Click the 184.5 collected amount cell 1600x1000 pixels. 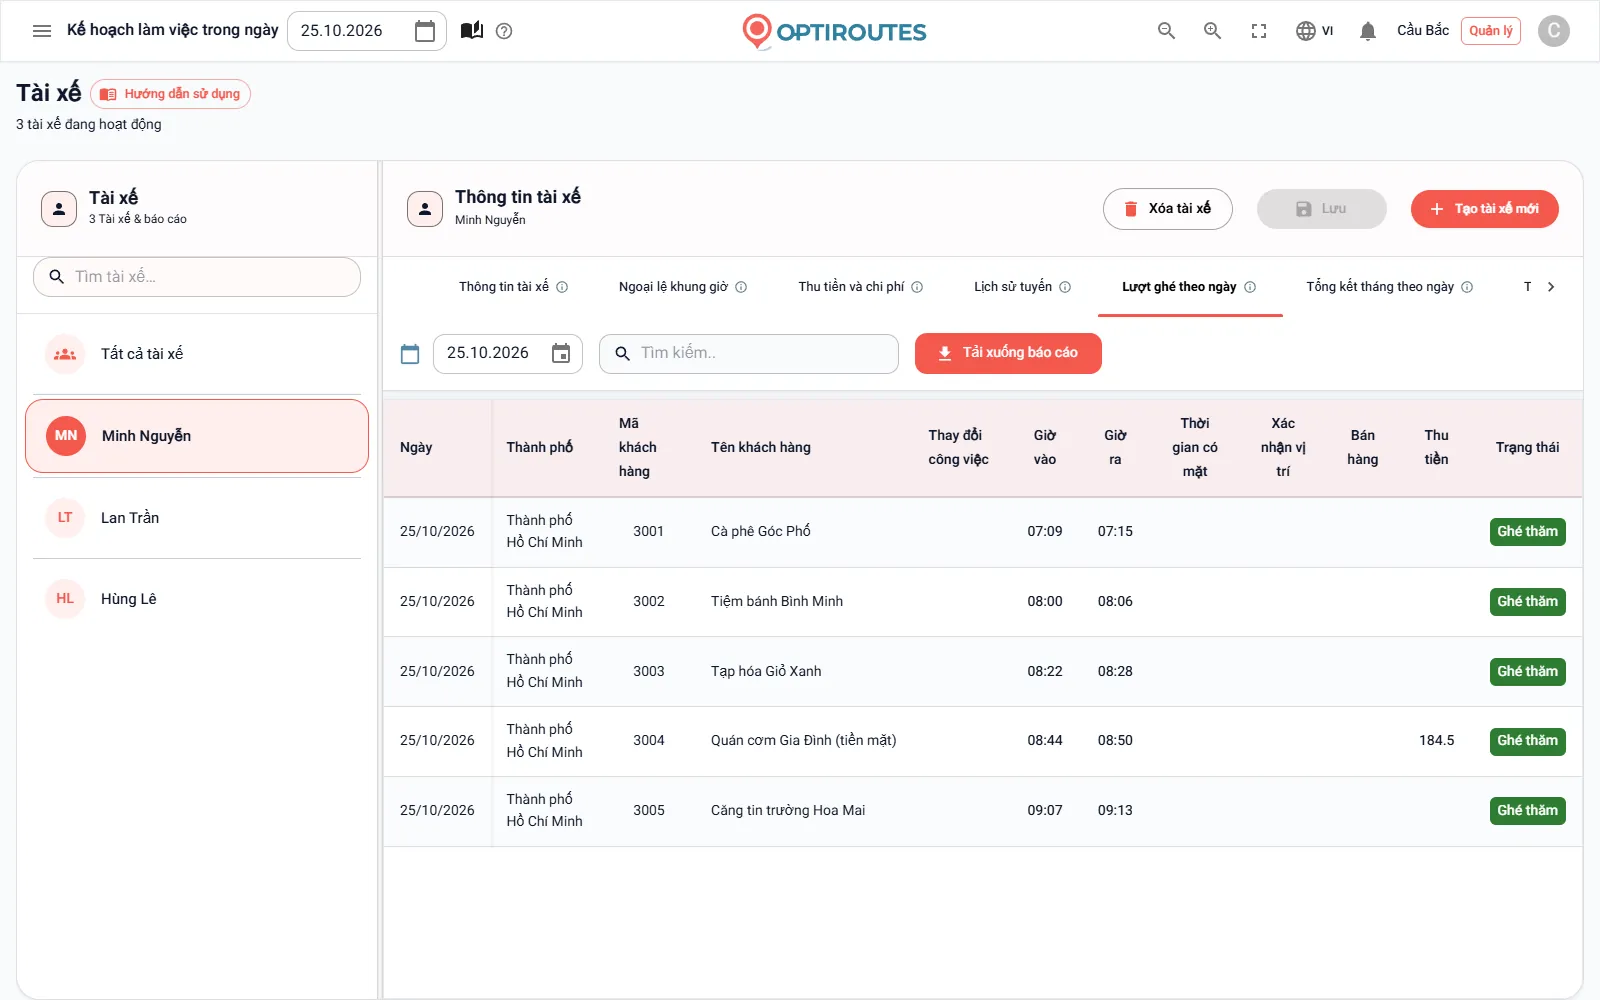coord(1436,741)
